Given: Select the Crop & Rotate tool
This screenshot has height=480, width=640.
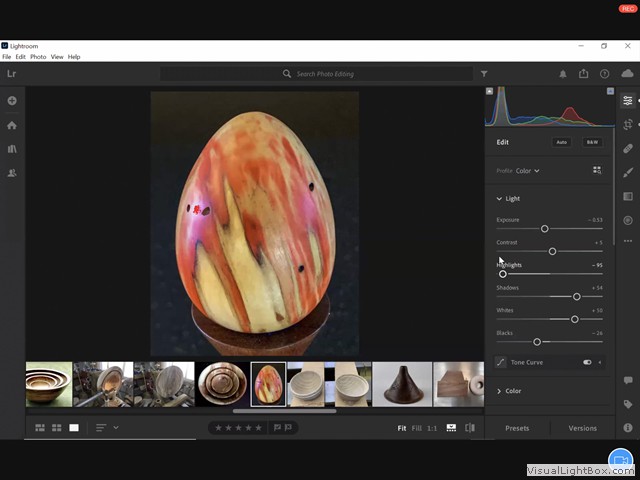Looking at the screenshot, I should click(627, 124).
